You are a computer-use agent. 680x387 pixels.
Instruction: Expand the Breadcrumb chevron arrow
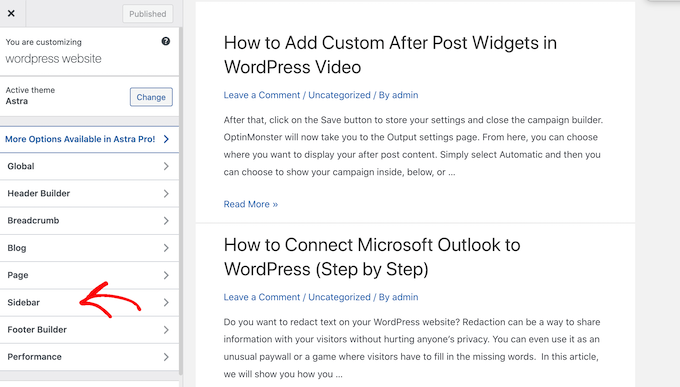(166, 221)
